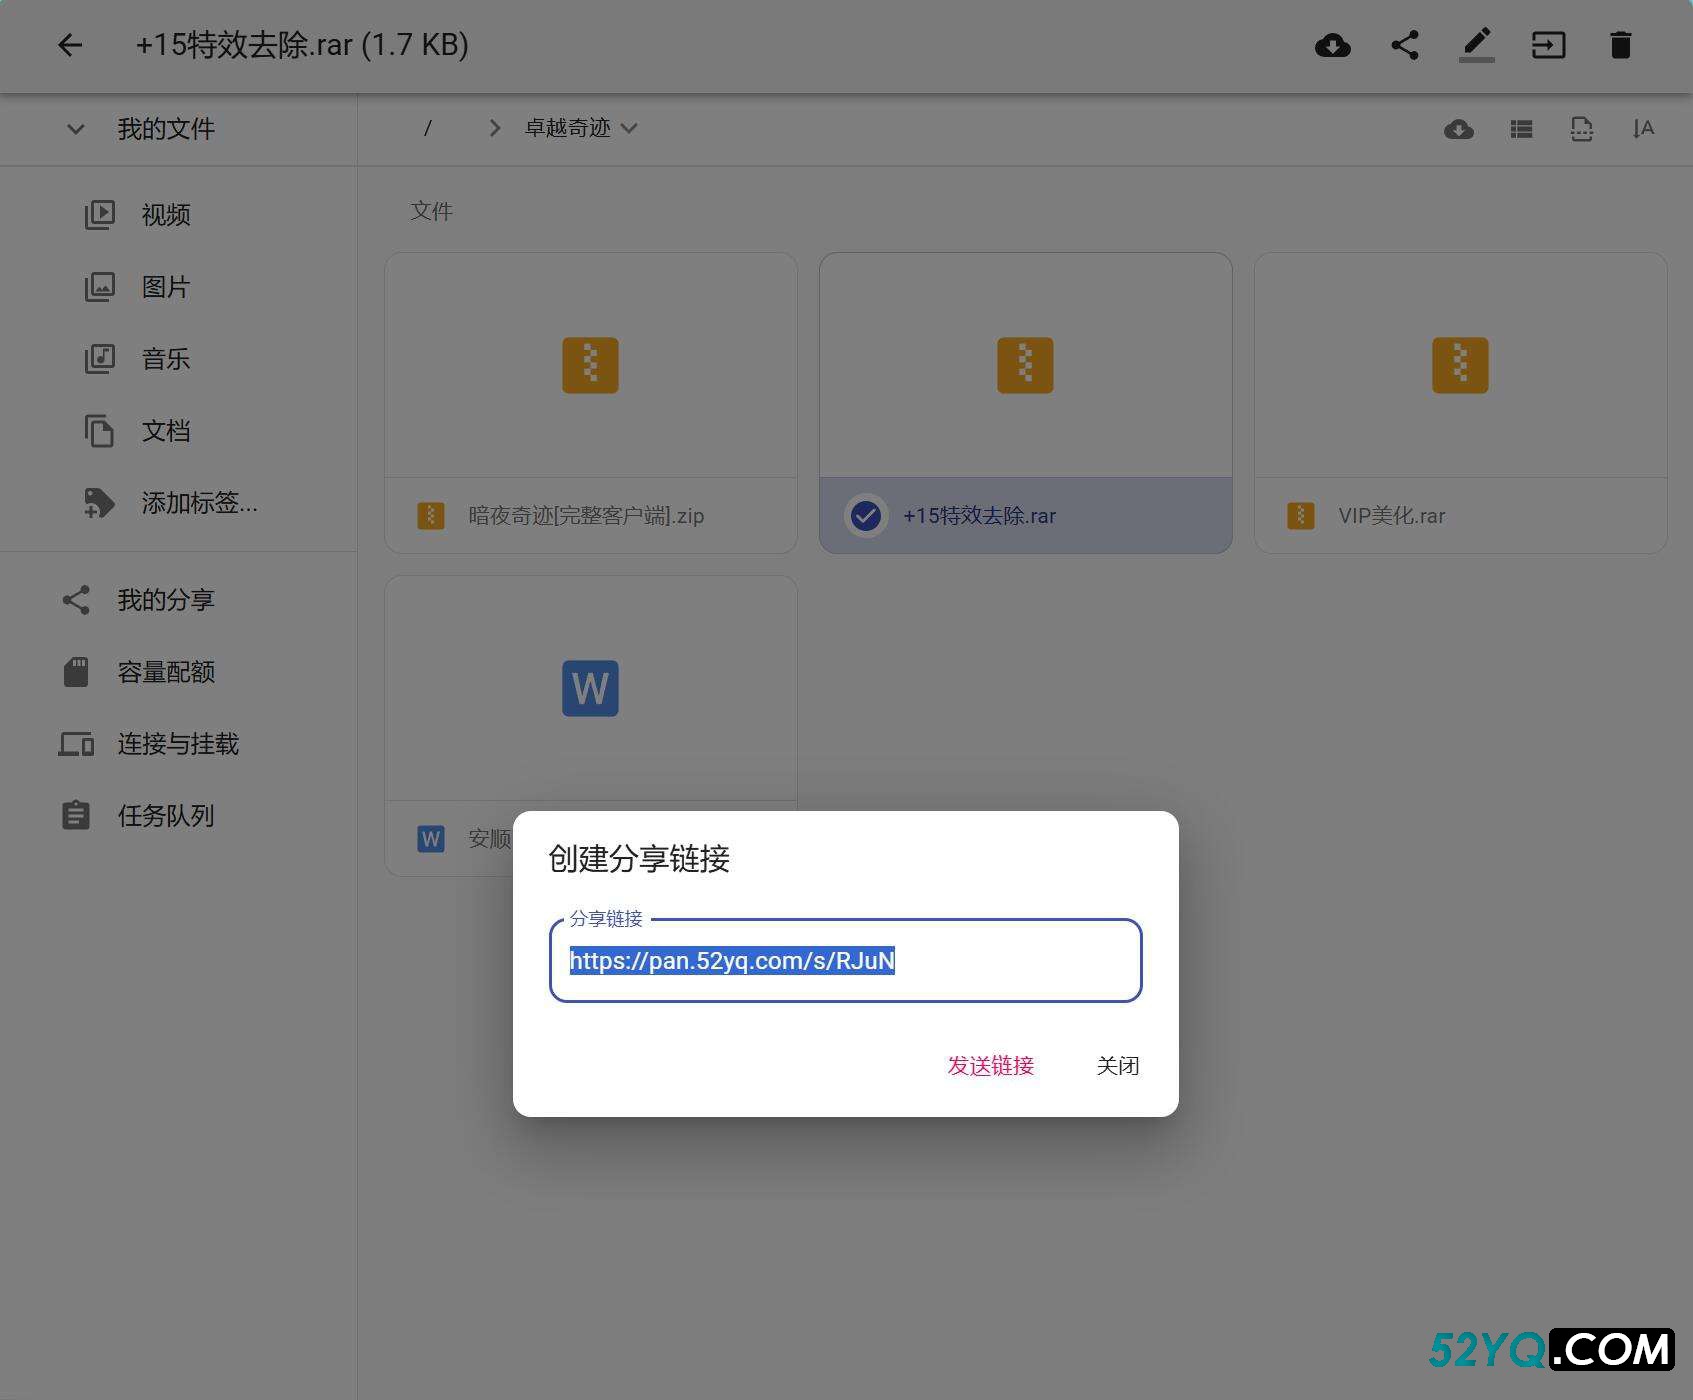Click the move-to-folder icon
The width and height of the screenshot is (1693, 1400).
point(1548,45)
